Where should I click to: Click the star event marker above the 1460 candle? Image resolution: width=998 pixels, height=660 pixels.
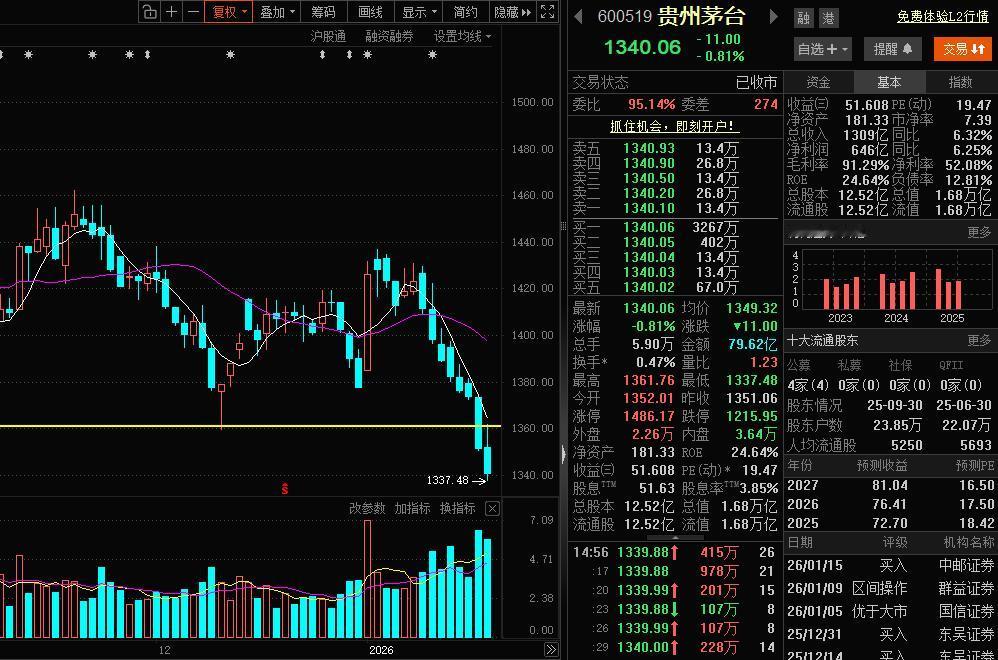coord(92,55)
